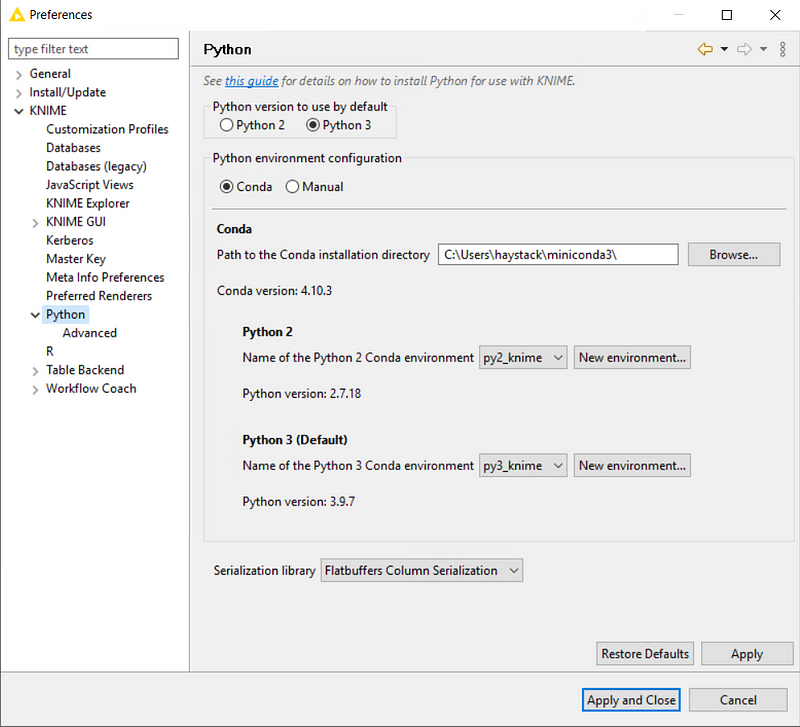Select Preferred Renderers entry
Screen dimensions: 800x727
pyautogui.click(x=99, y=296)
